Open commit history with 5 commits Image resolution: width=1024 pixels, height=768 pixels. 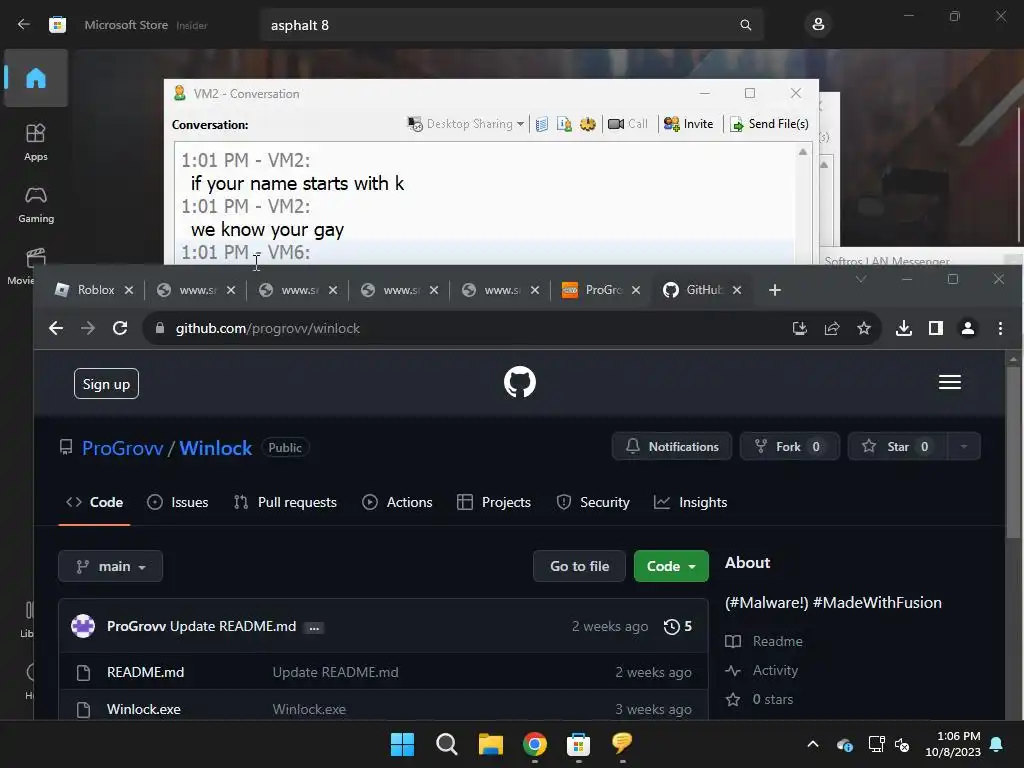point(678,627)
